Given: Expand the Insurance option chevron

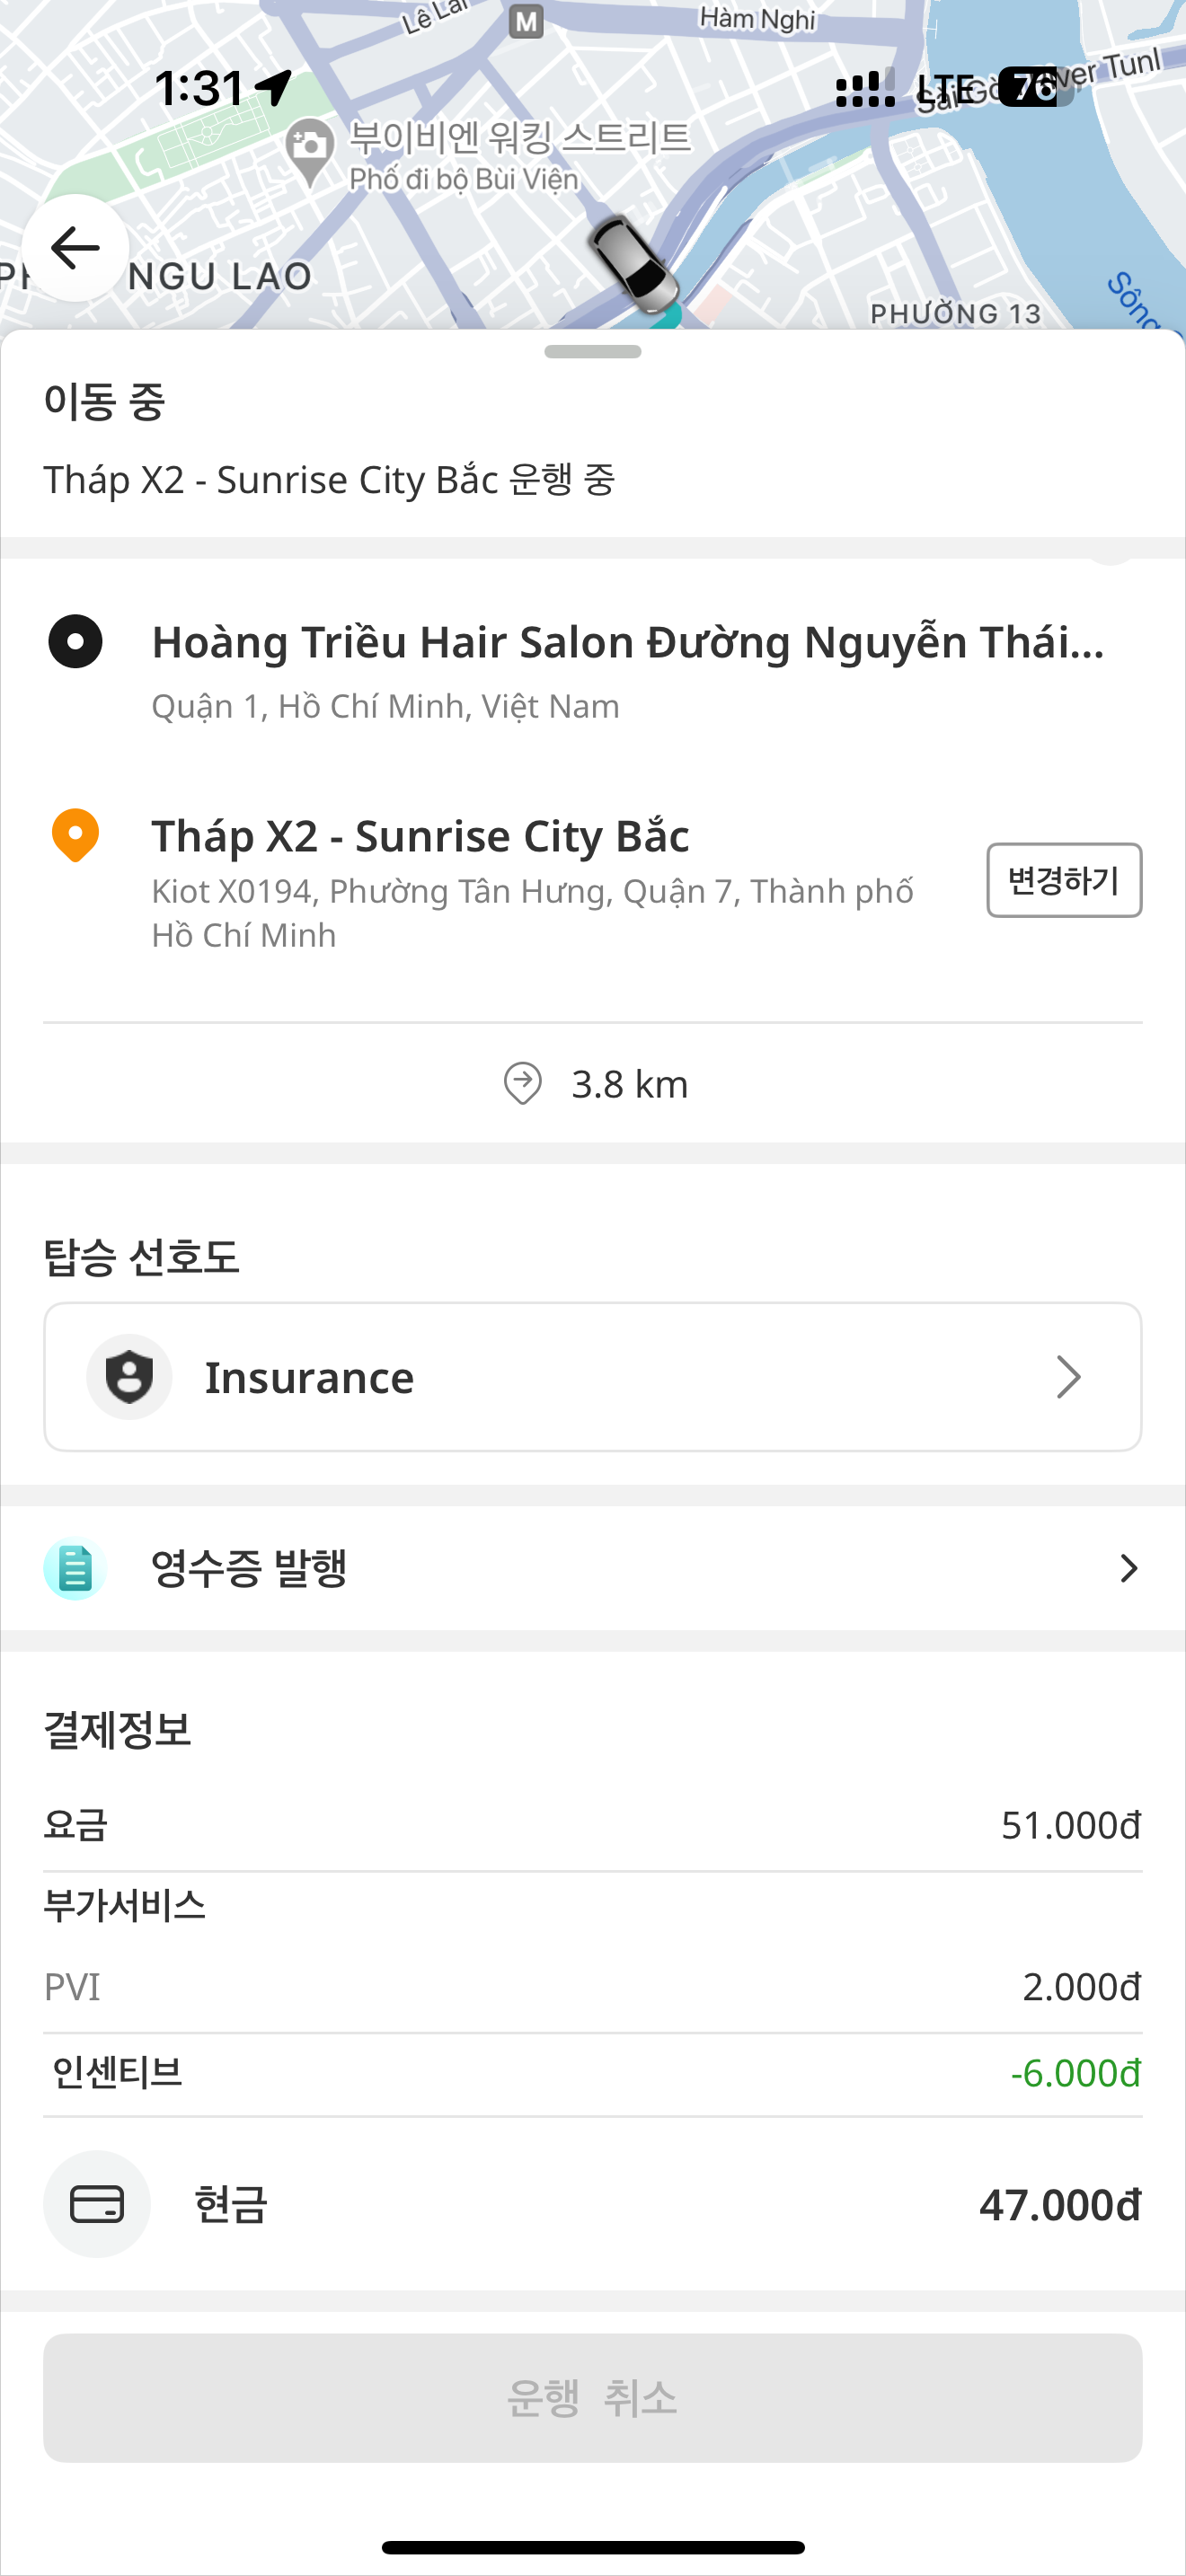Looking at the screenshot, I should click(x=1068, y=1377).
